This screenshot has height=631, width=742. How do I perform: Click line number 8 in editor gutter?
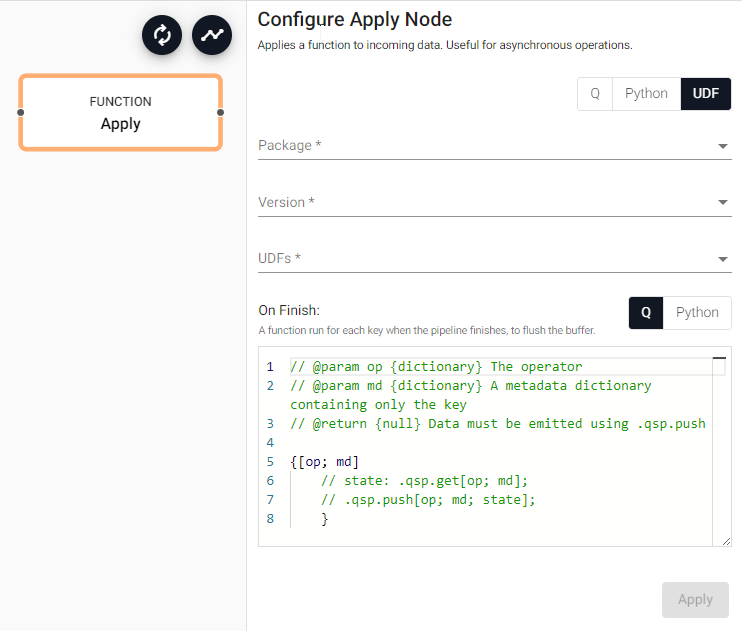[x=270, y=519]
